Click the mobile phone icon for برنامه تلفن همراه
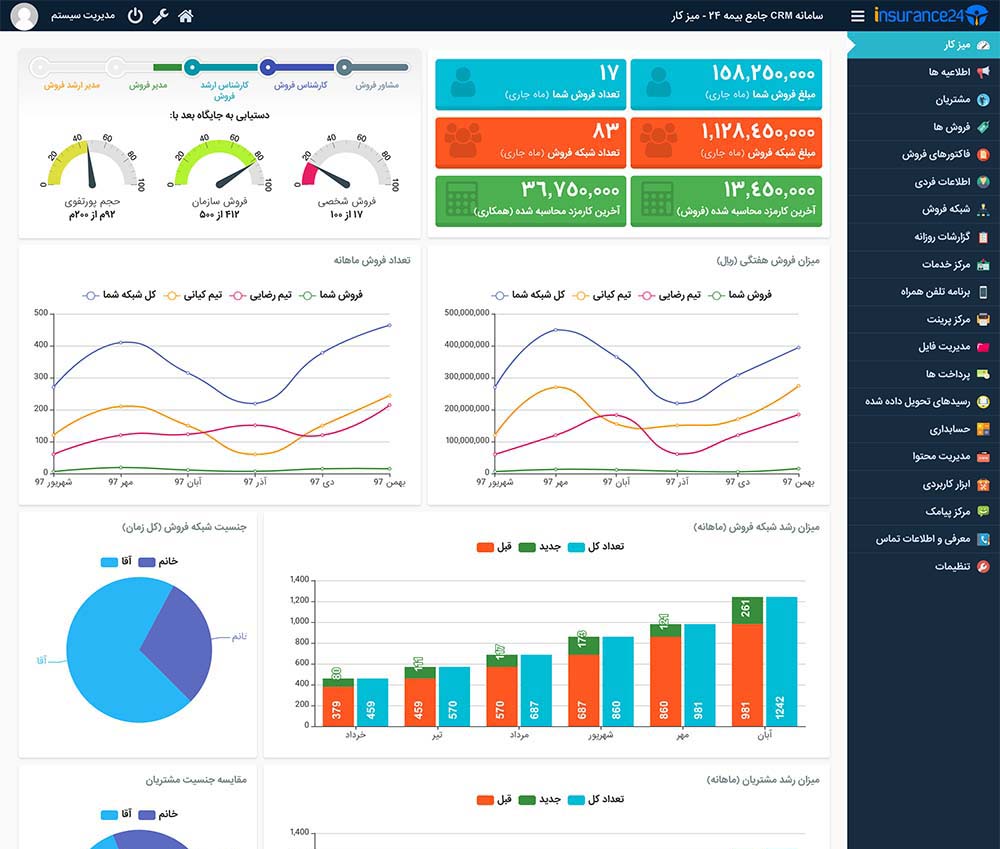This screenshot has width=1000, height=849. click(983, 292)
